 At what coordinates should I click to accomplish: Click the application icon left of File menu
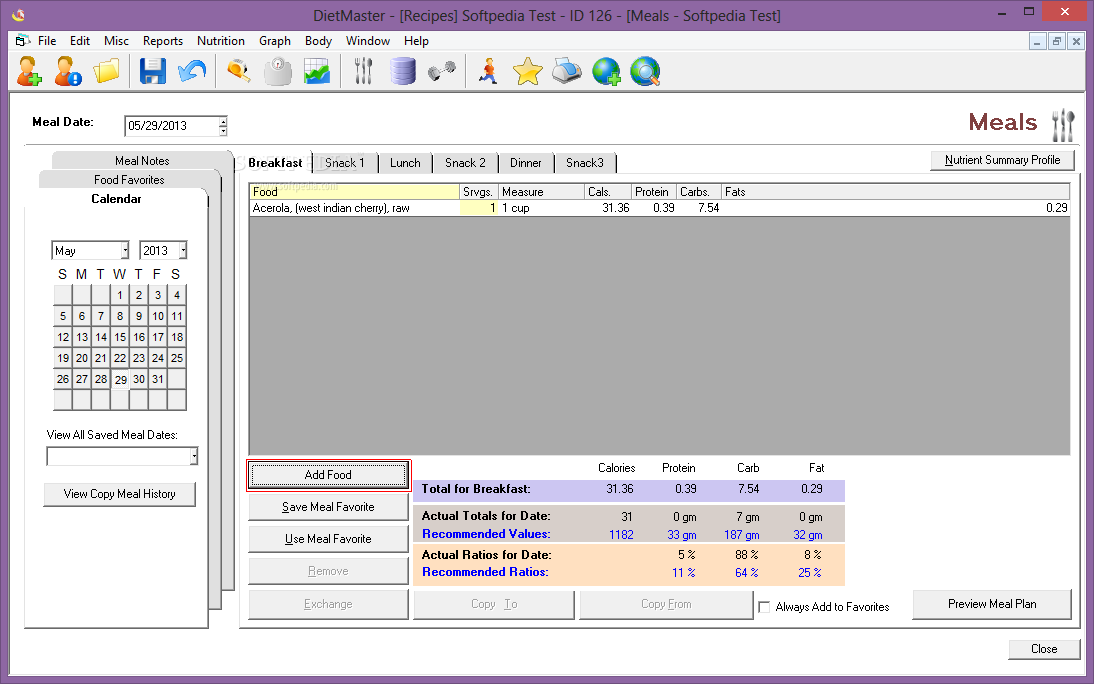(x=23, y=40)
